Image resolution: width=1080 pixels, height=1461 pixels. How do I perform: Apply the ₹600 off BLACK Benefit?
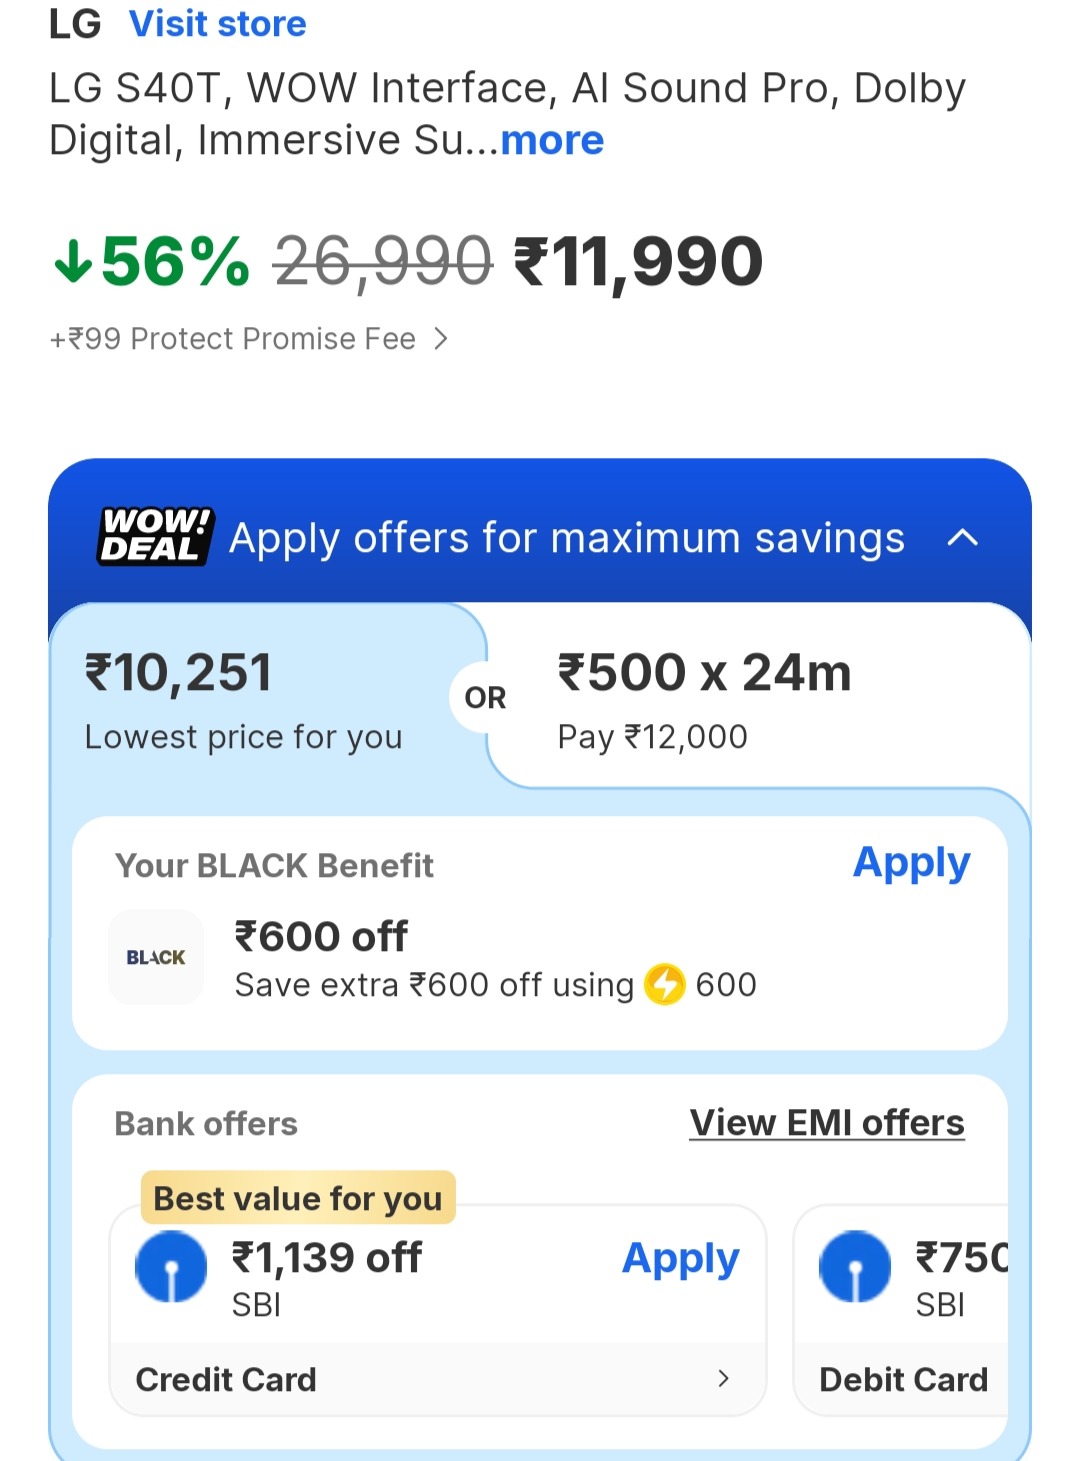coord(911,862)
